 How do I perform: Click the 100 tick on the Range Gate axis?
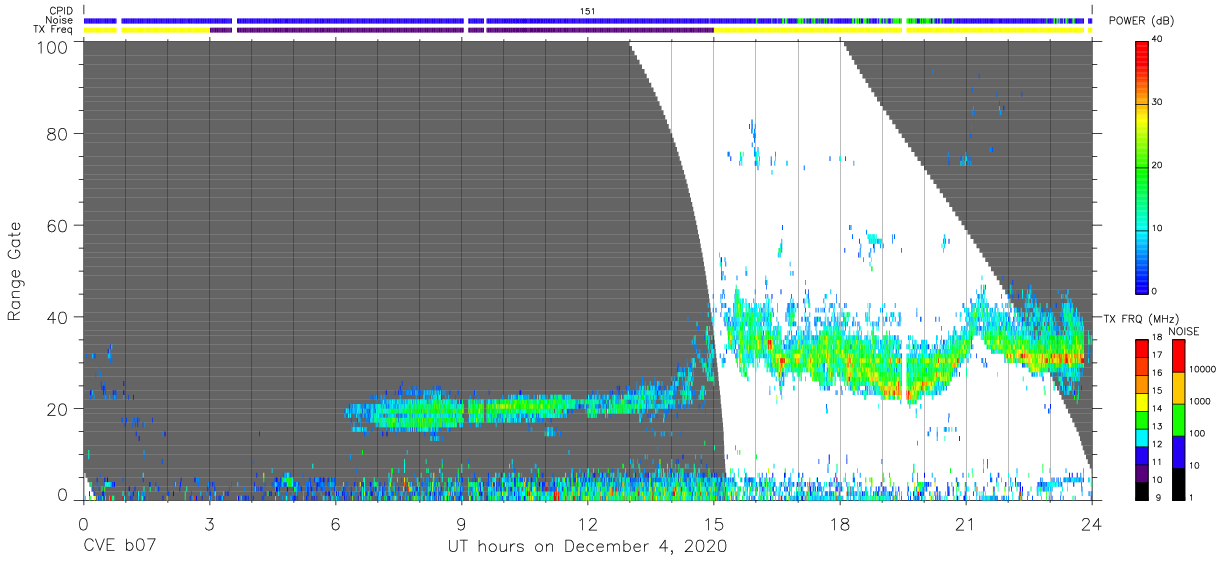(52, 47)
